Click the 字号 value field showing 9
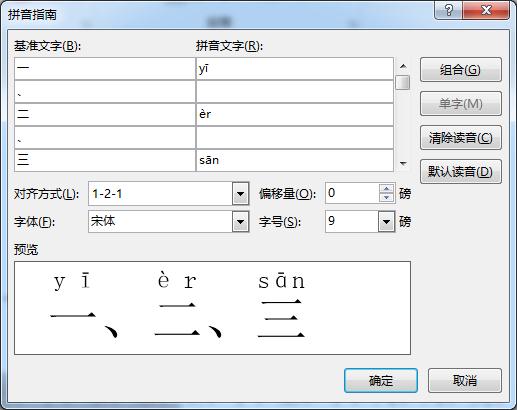Image resolution: width=517 pixels, height=410 pixels. pos(352,222)
